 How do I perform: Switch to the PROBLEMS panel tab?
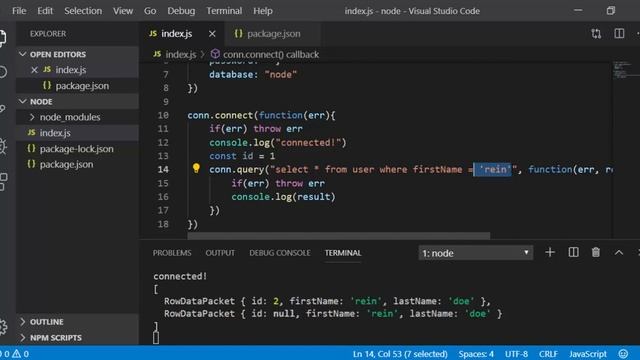[x=172, y=253]
